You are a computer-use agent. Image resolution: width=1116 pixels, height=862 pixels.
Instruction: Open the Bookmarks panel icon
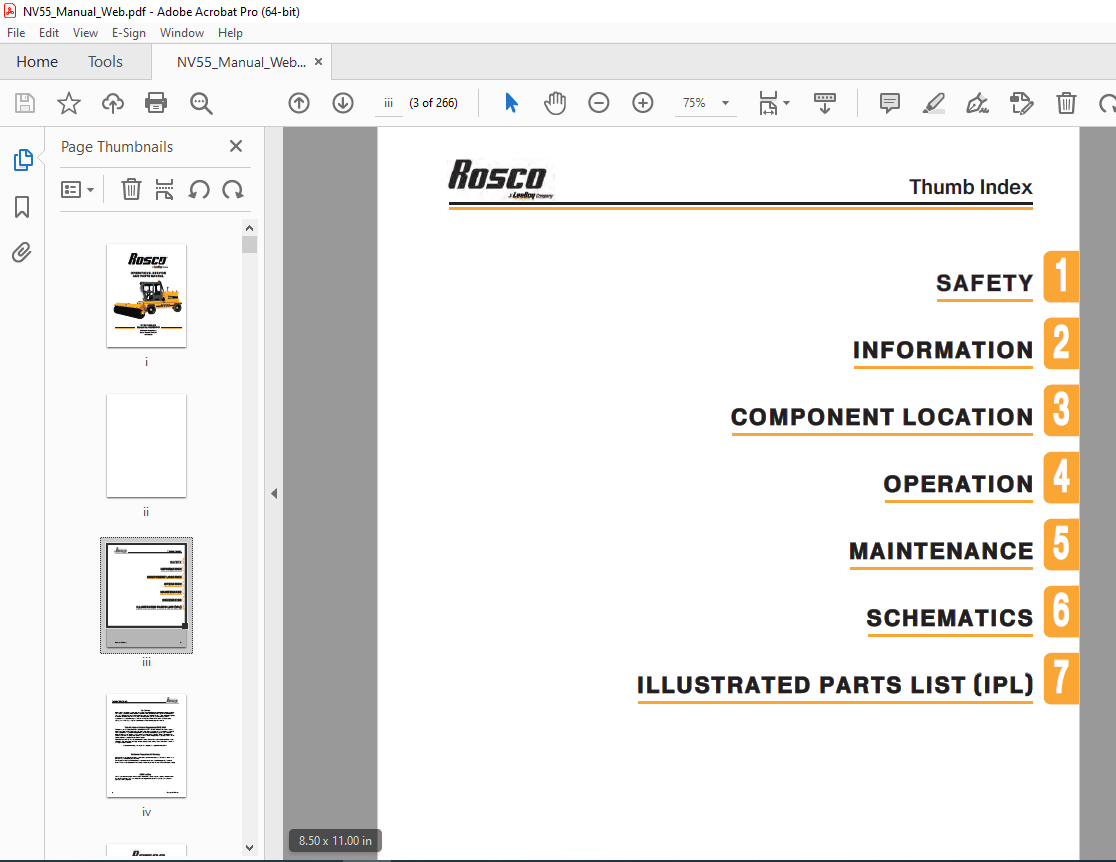click(x=22, y=207)
